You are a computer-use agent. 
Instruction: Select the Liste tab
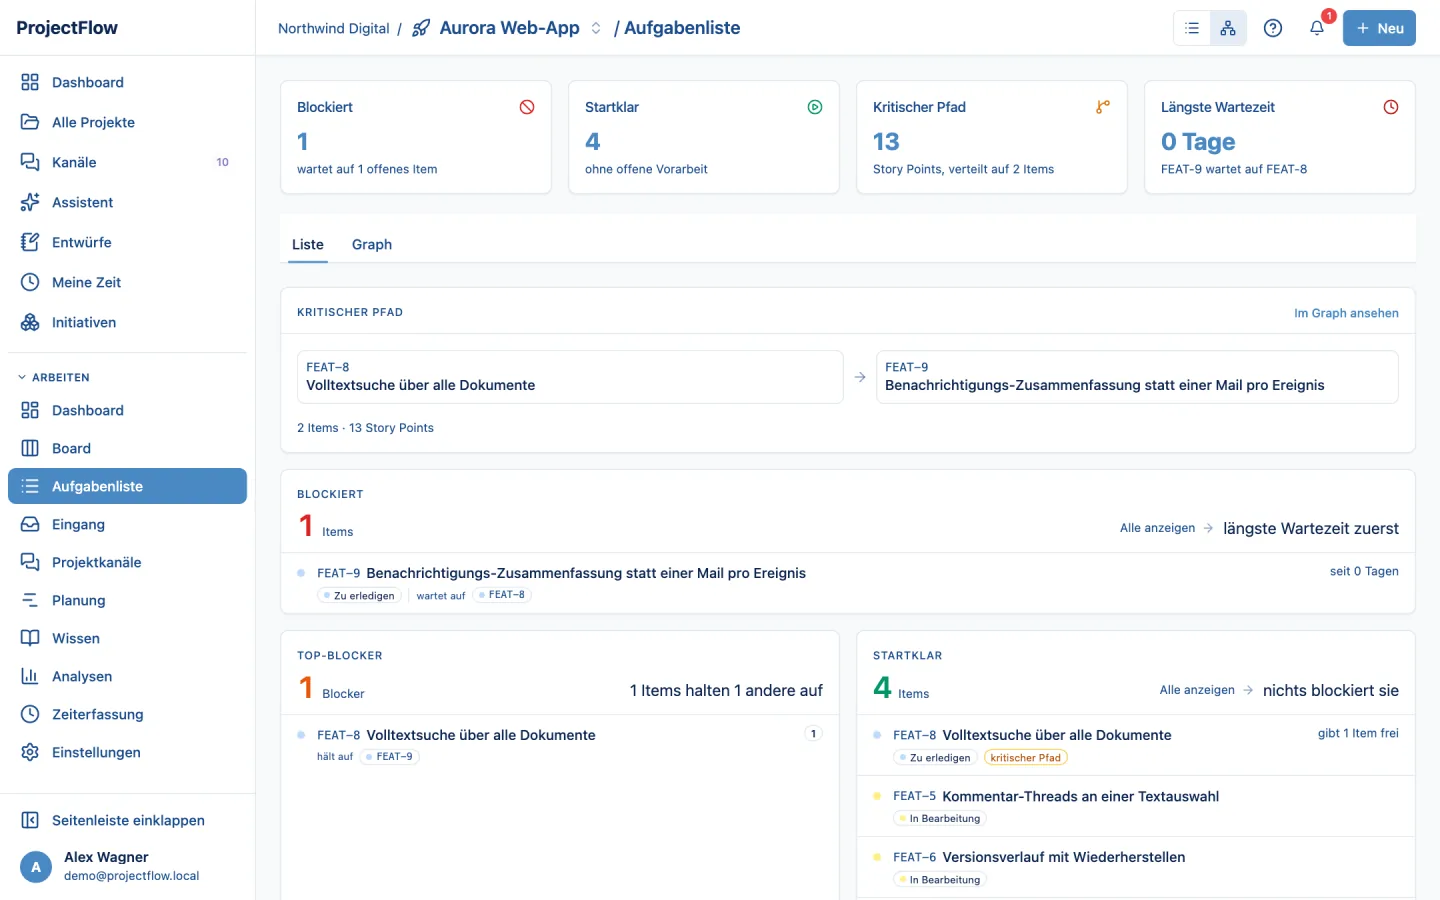[308, 244]
